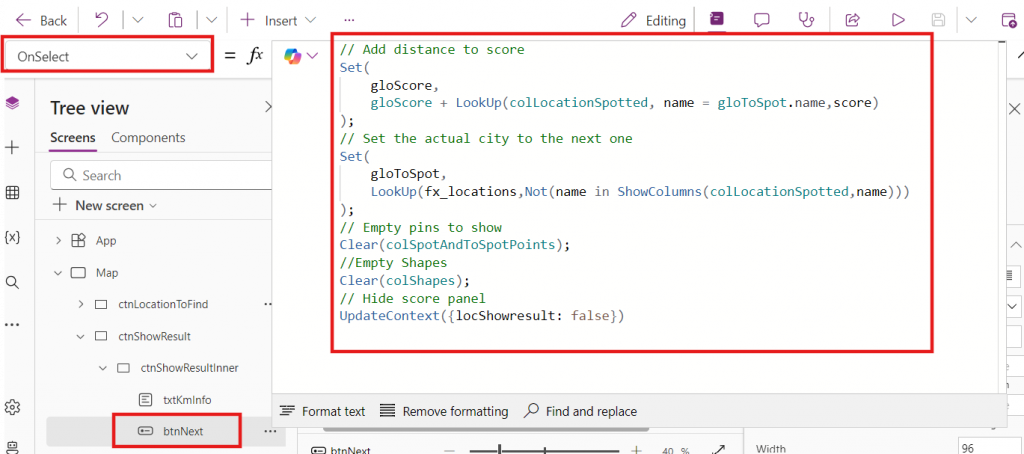Viewport: 1024px width, 454px height.
Task: Open sidebar more options ellipsis
Action: click(x=12, y=324)
